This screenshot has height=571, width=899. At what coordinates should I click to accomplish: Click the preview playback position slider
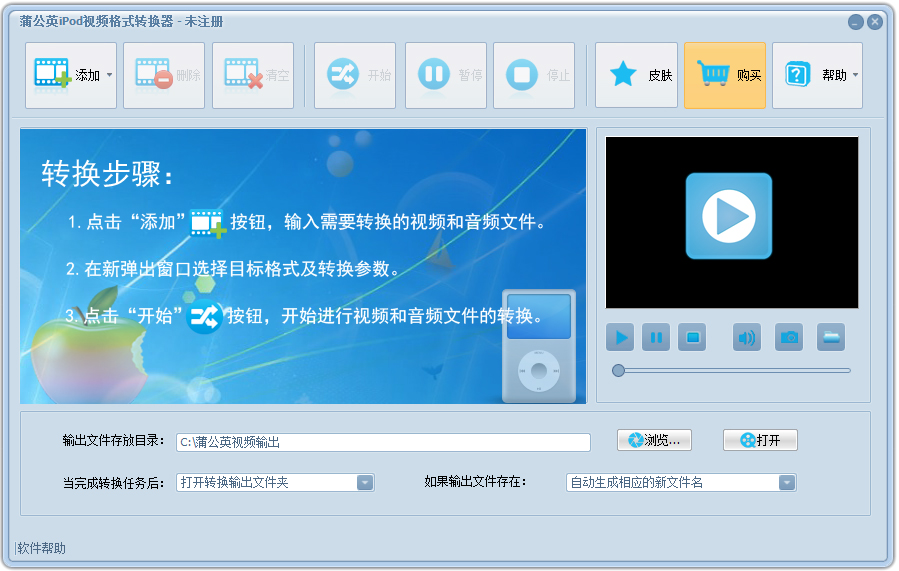pyautogui.click(x=732, y=370)
